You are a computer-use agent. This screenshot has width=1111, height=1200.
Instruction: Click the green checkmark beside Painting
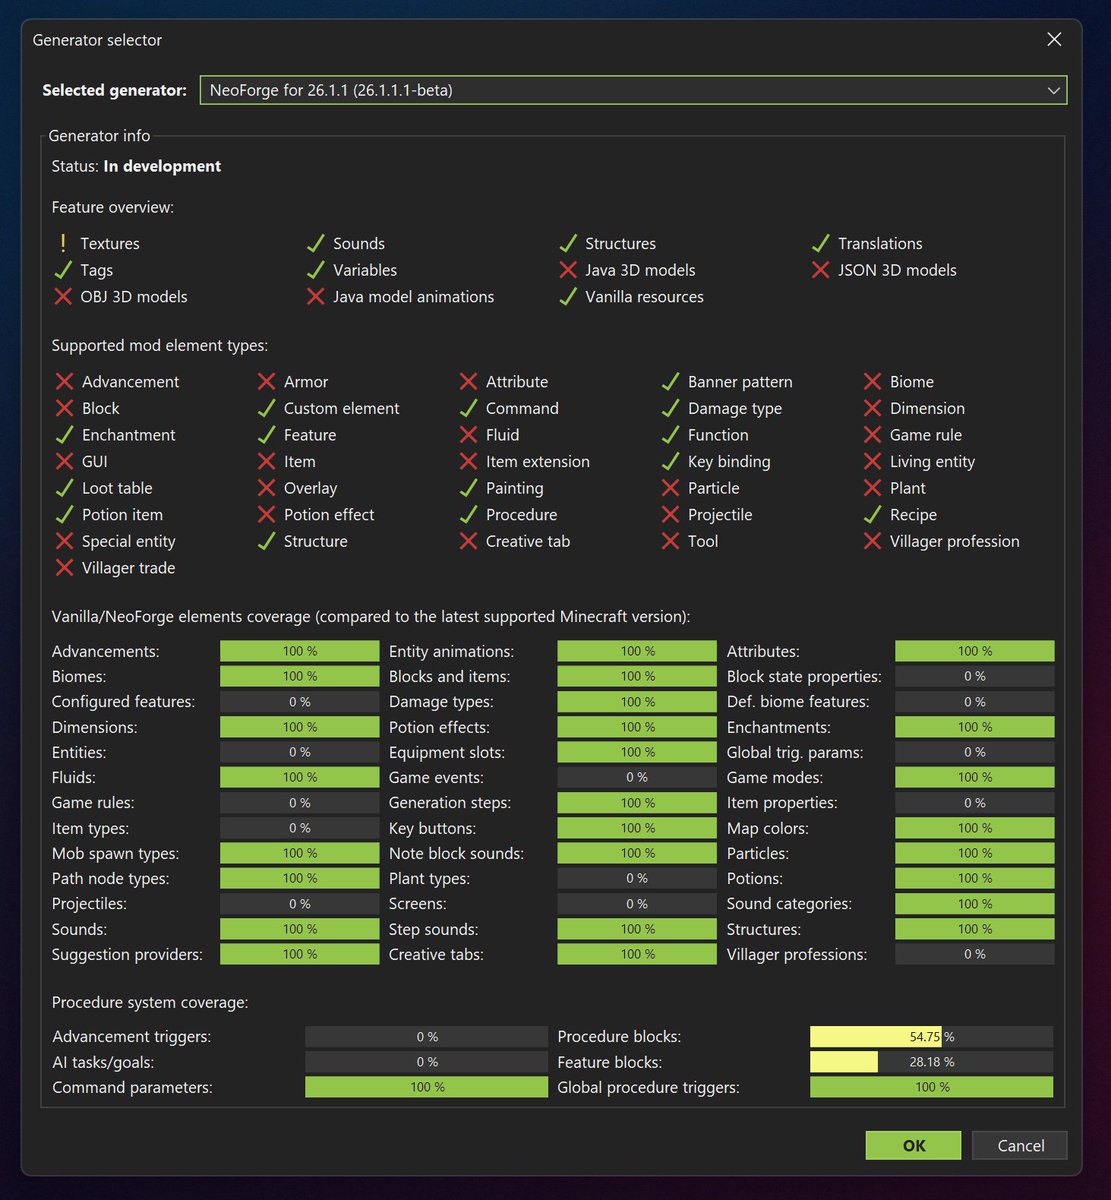tap(468, 488)
